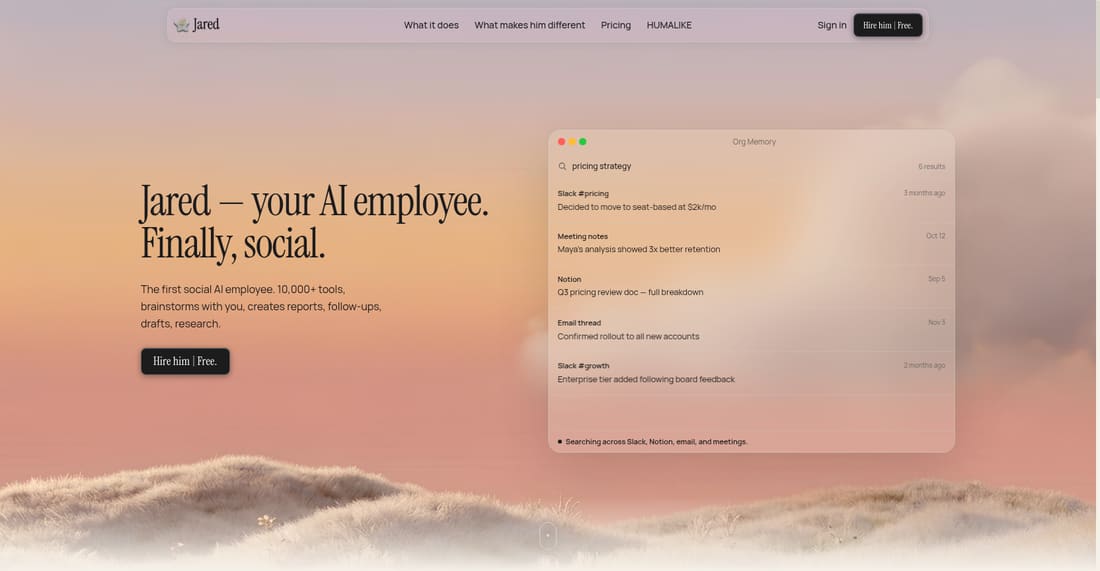This screenshot has height=571, width=1100.
Task: Click the yellow window dot in Org Memory
Action: 572,142
